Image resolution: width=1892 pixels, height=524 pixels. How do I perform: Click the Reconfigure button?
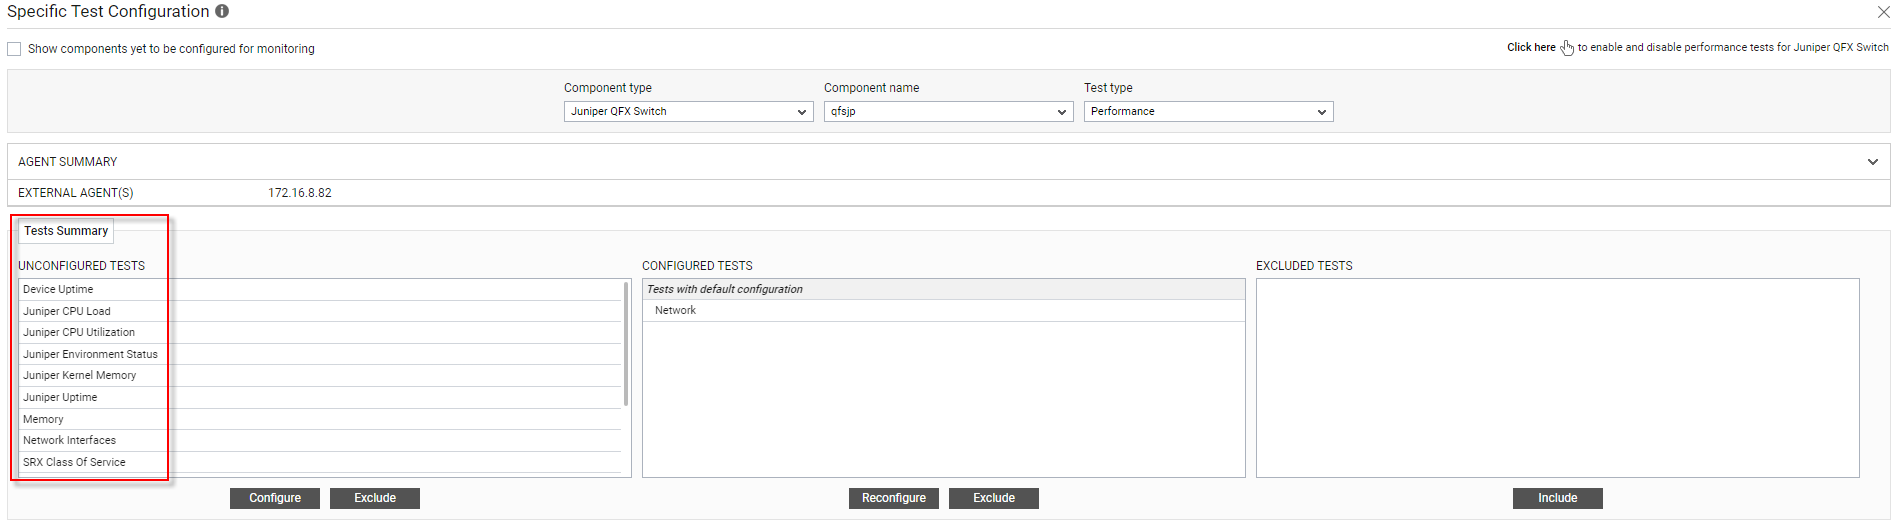[x=894, y=498]
